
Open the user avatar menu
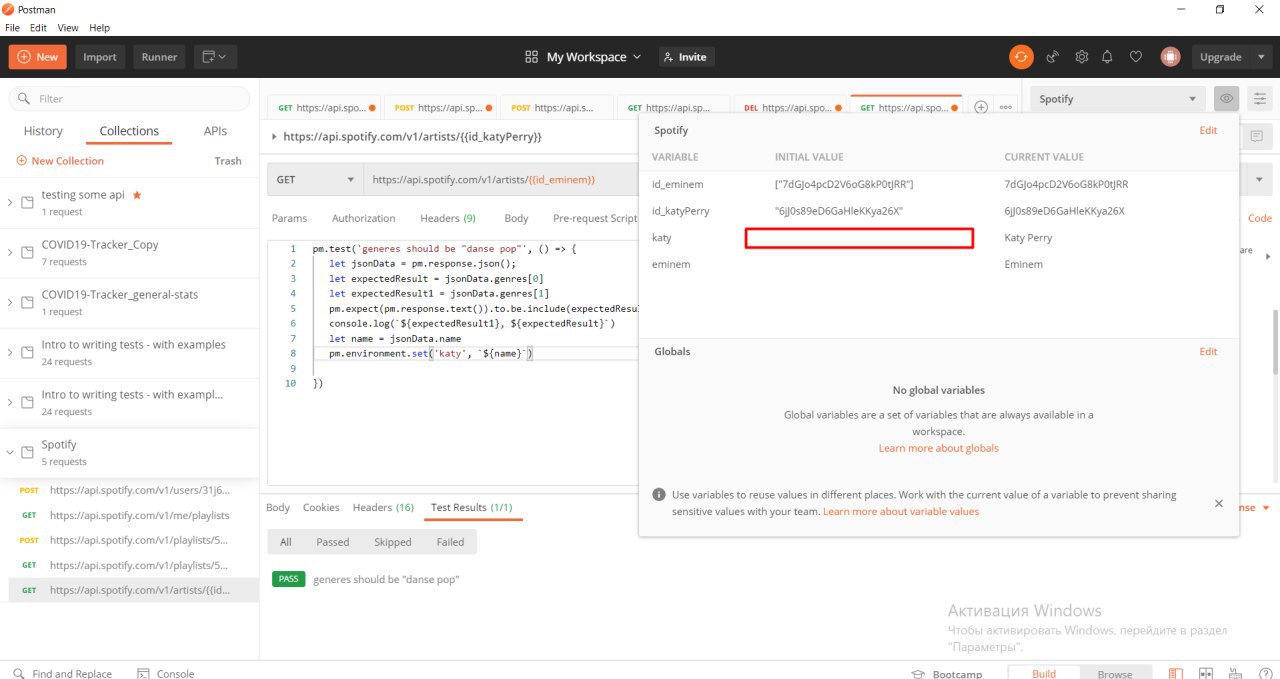(1170, 57)
